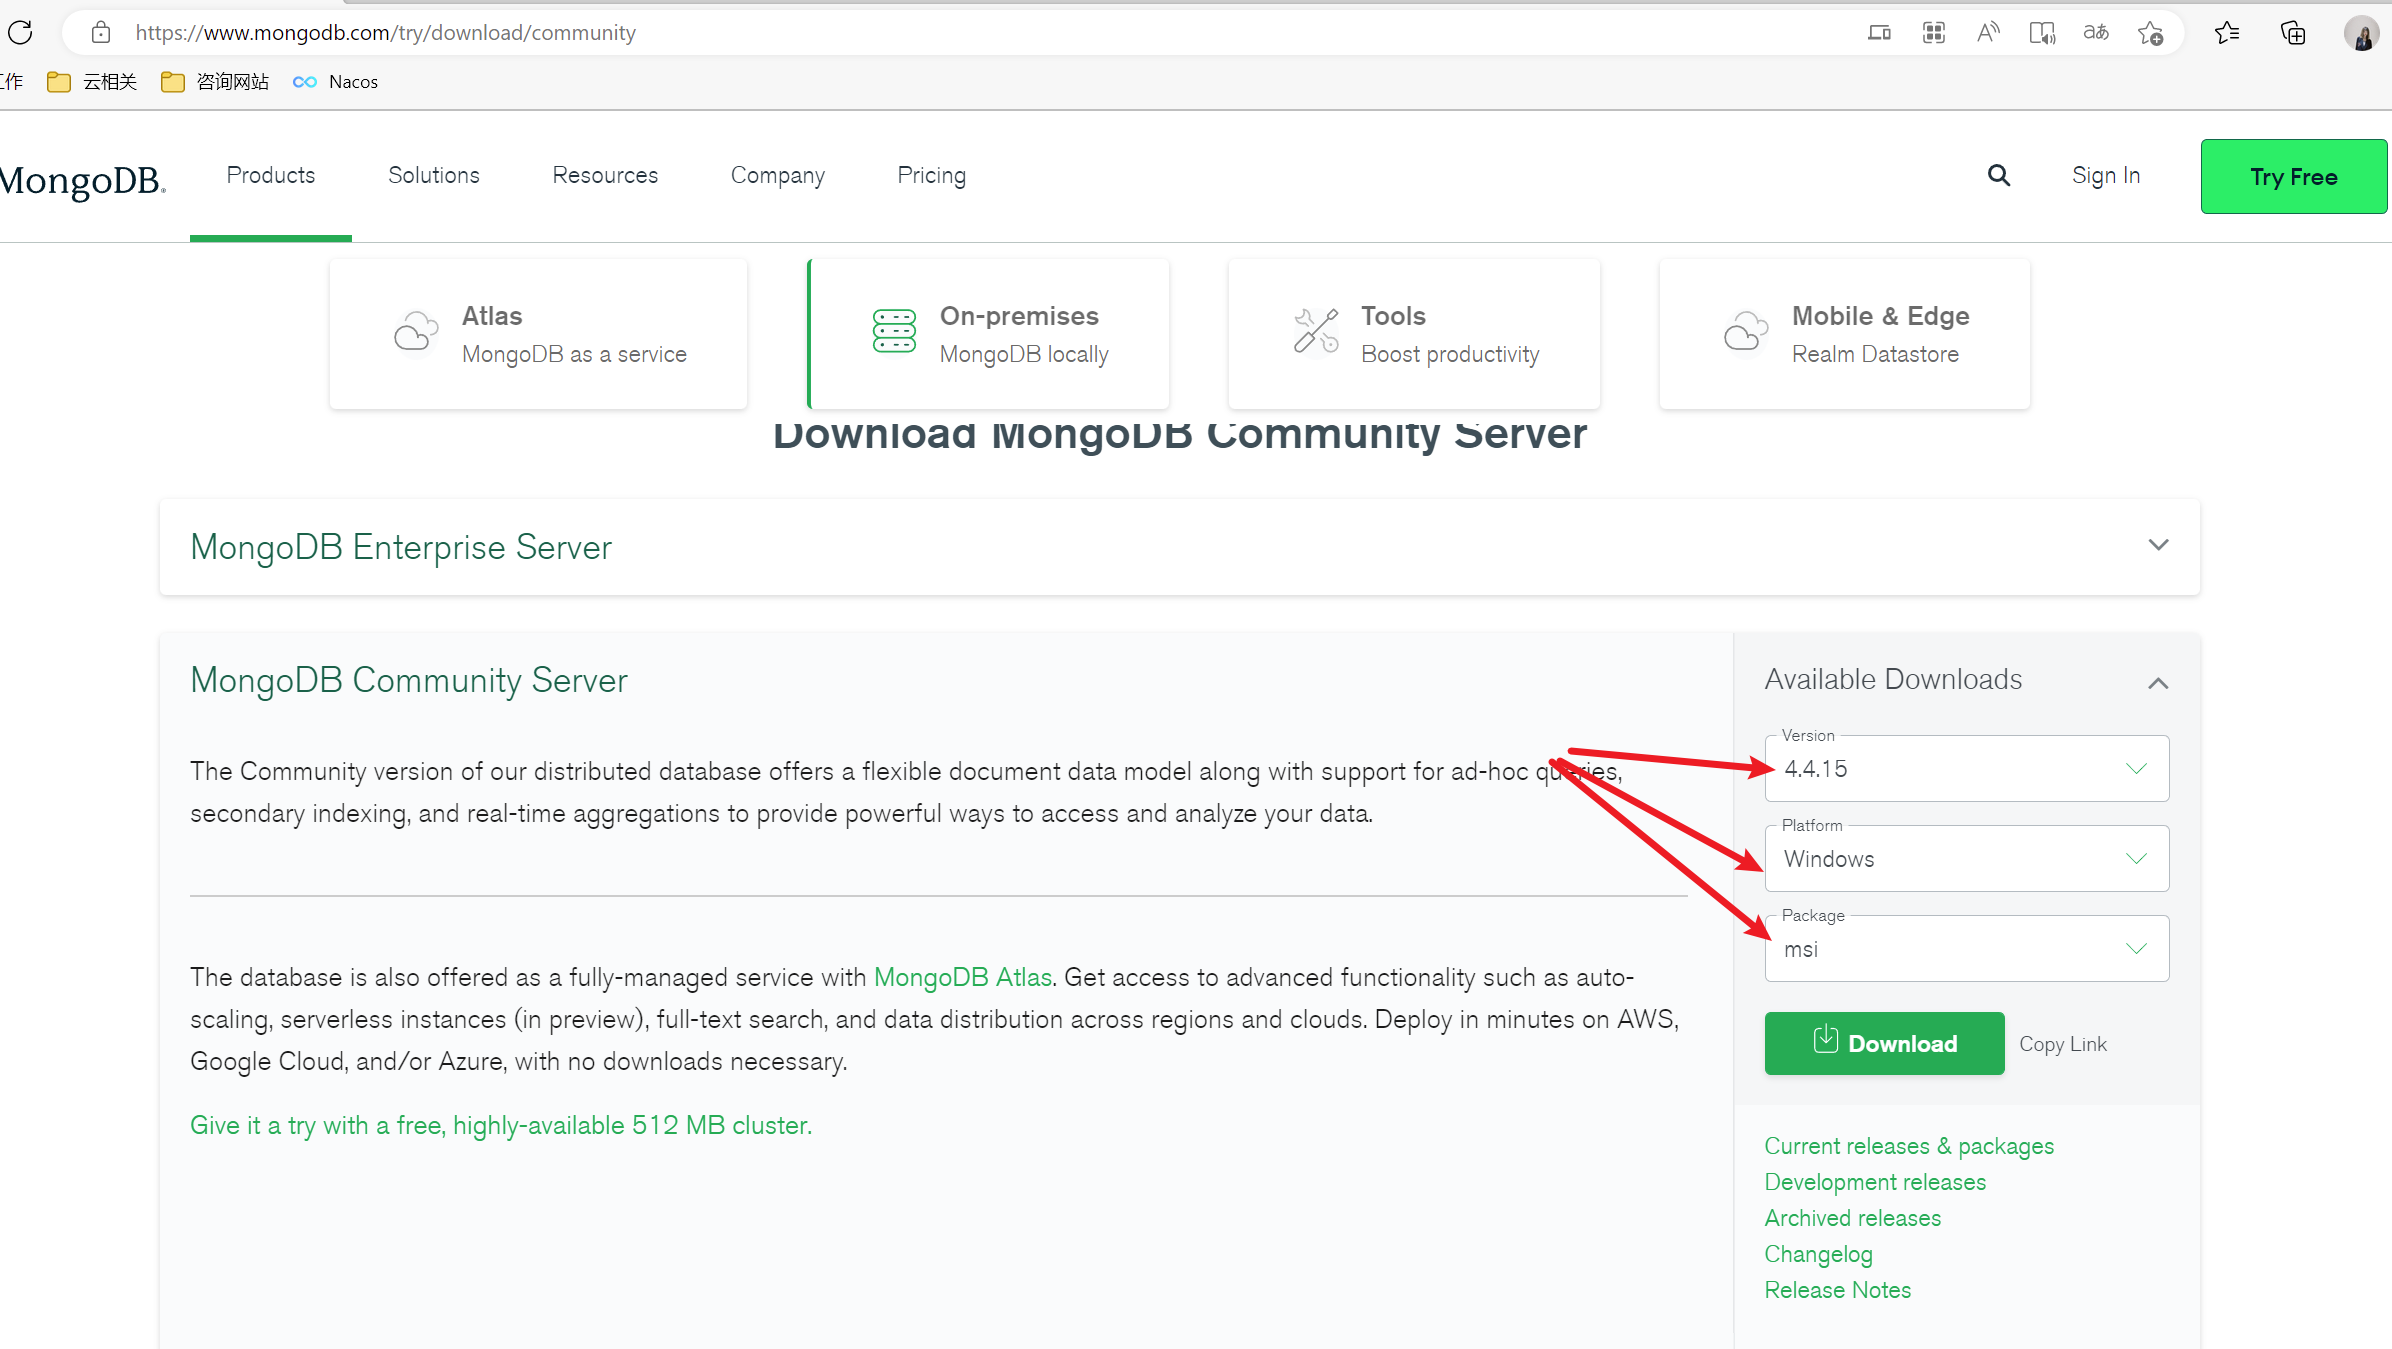Open Current releases & packages link
This screenshot has height=1349, width=2392.
click(x=1909, y=1147)
